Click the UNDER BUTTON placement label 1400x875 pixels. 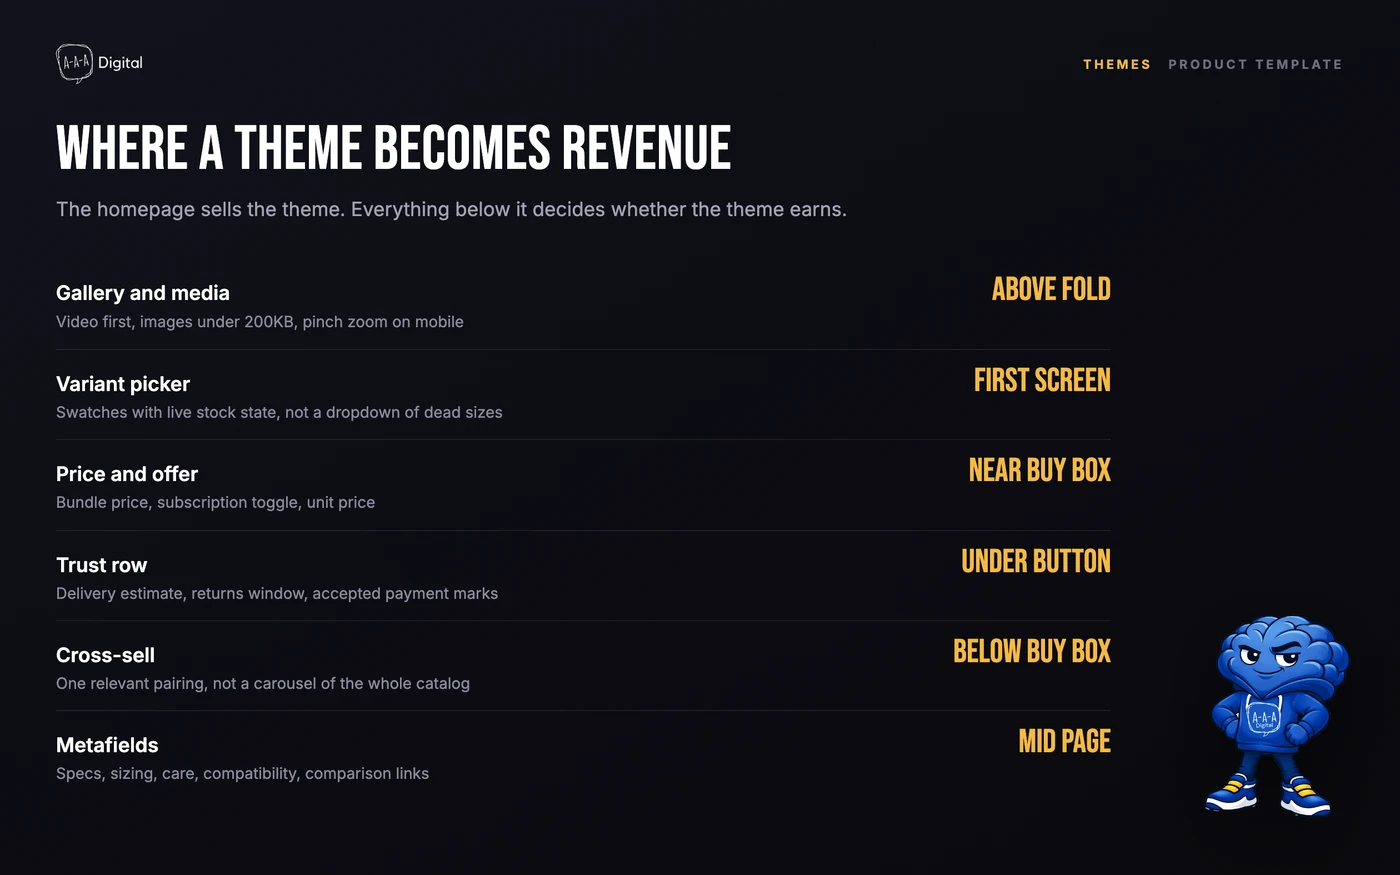1036,561
